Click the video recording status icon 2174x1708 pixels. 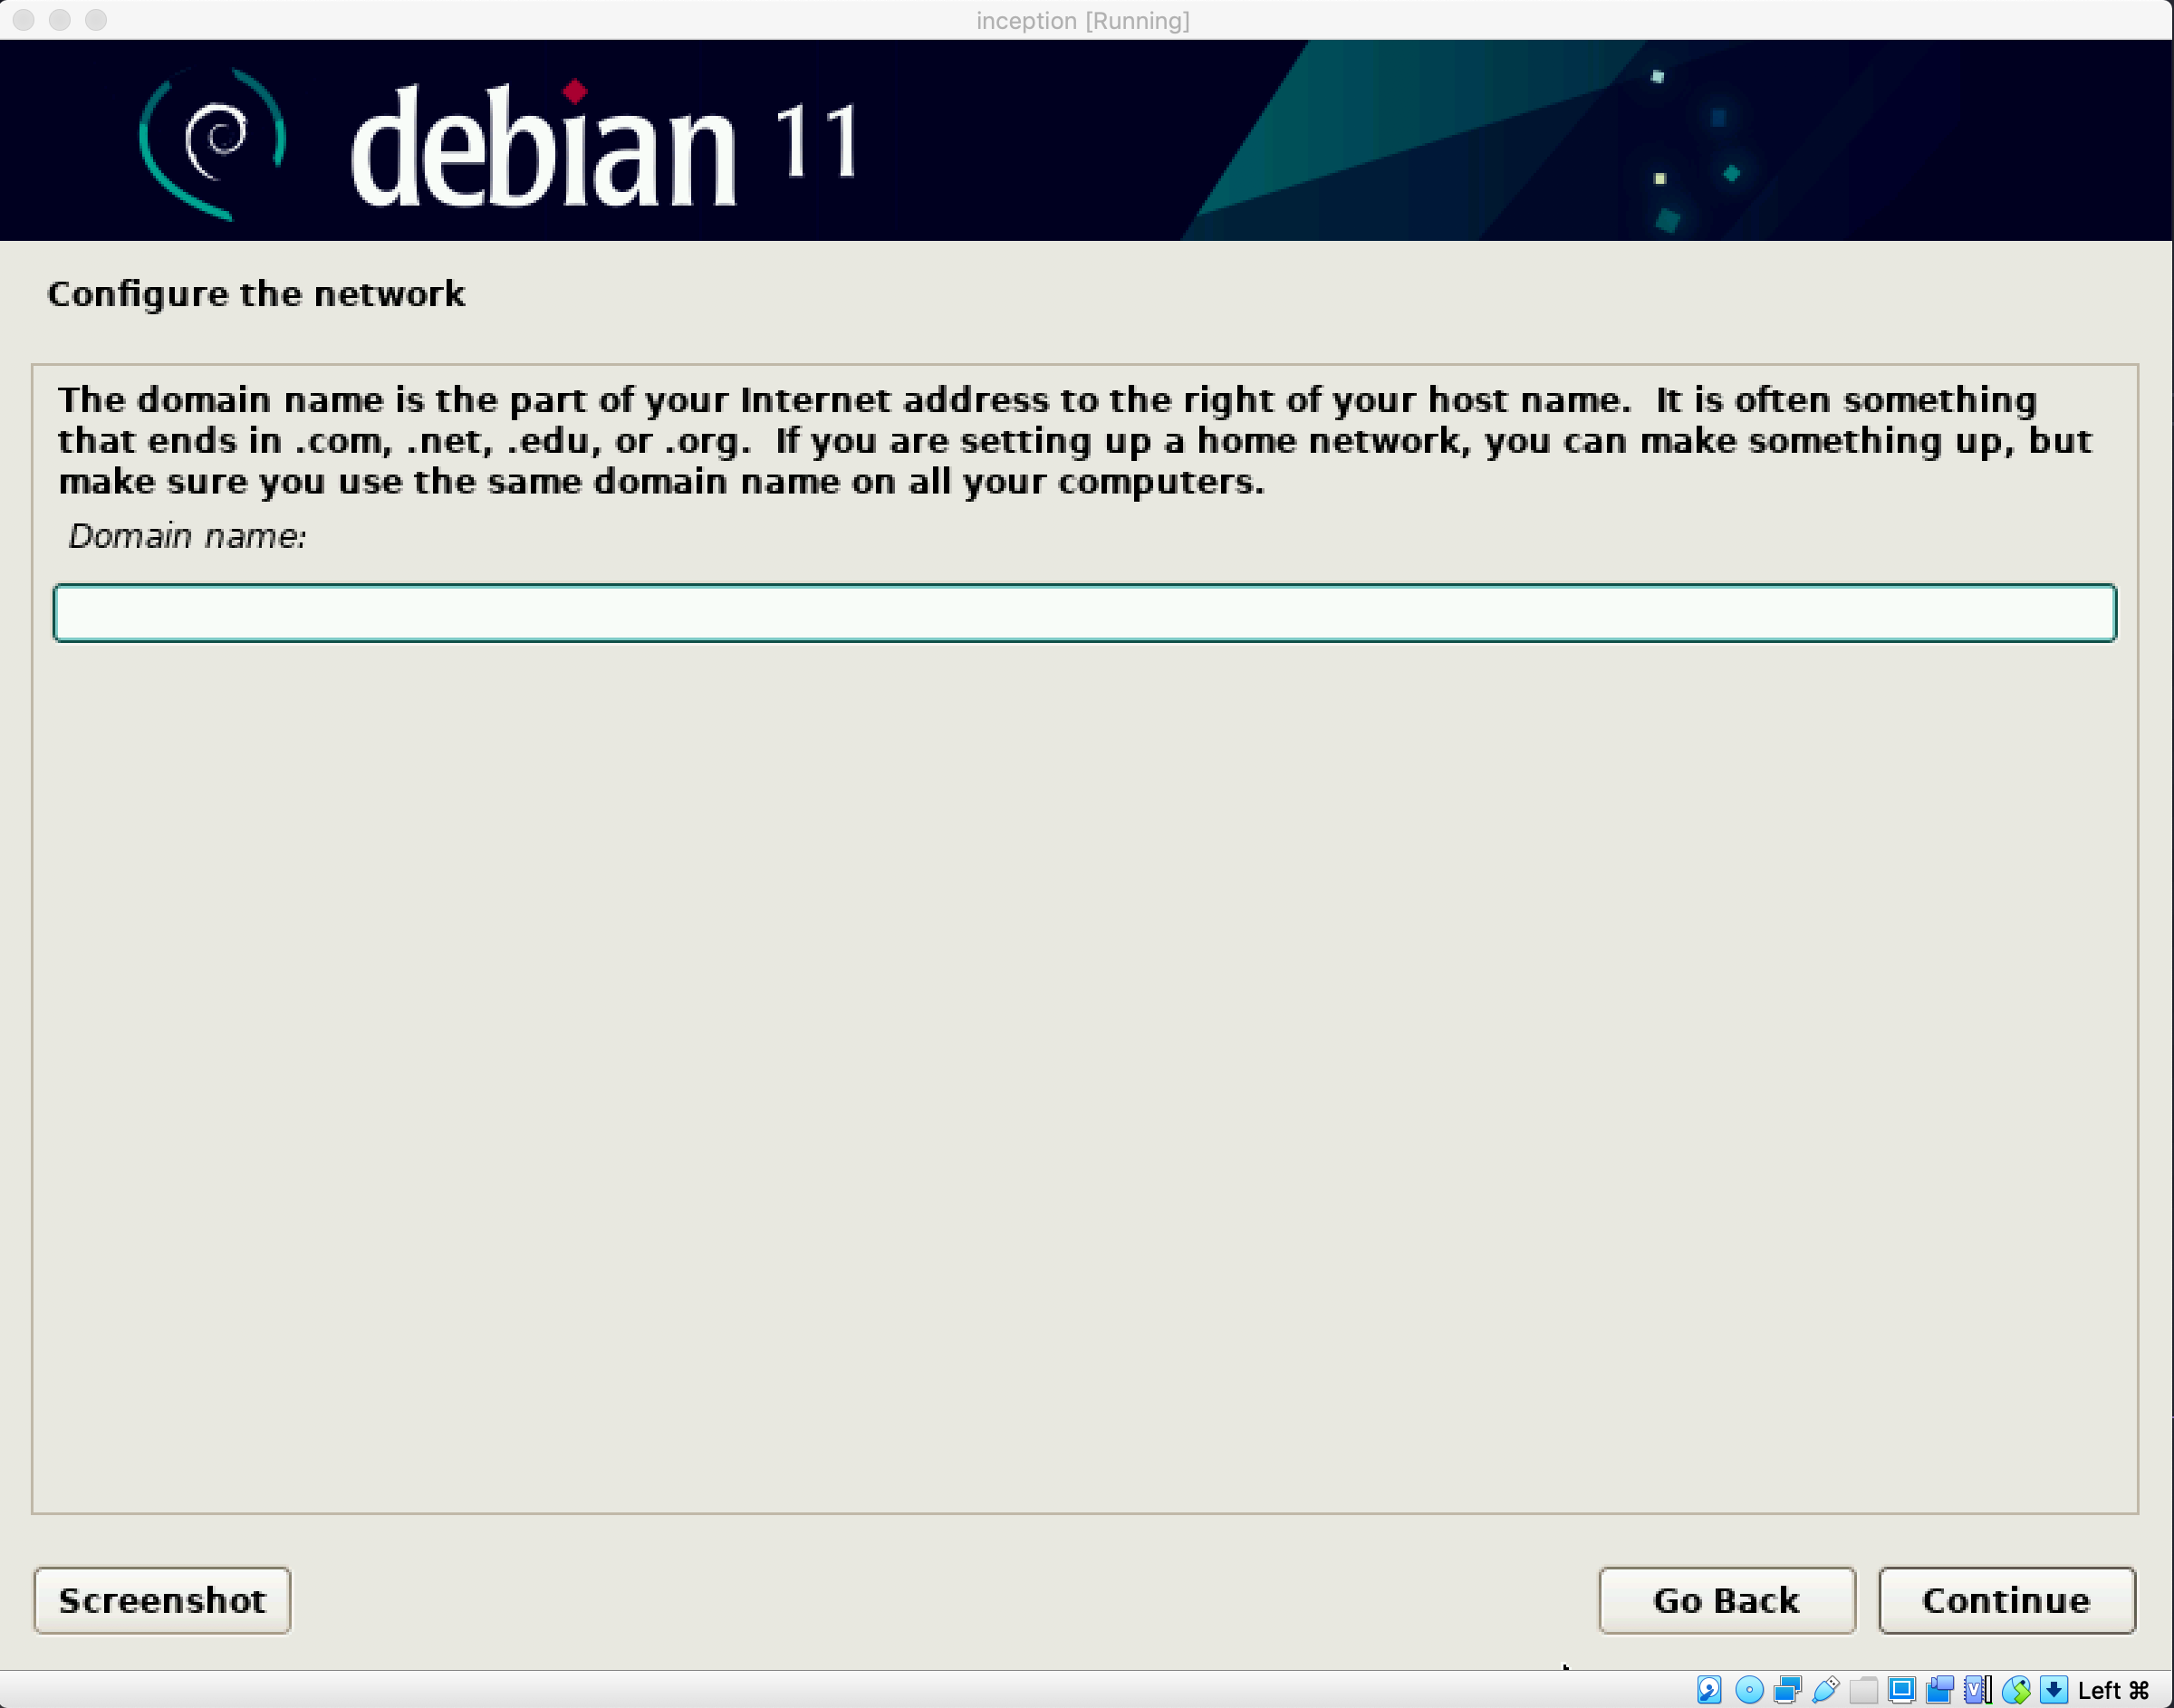tap(1939, 1690)
